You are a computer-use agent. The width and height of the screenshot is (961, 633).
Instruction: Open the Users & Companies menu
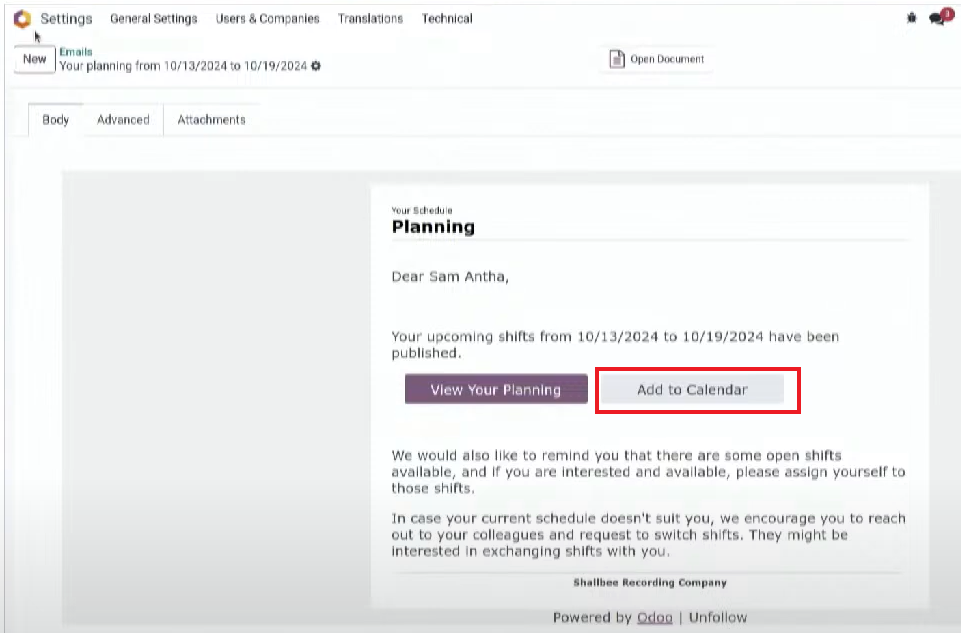(267, 18)
